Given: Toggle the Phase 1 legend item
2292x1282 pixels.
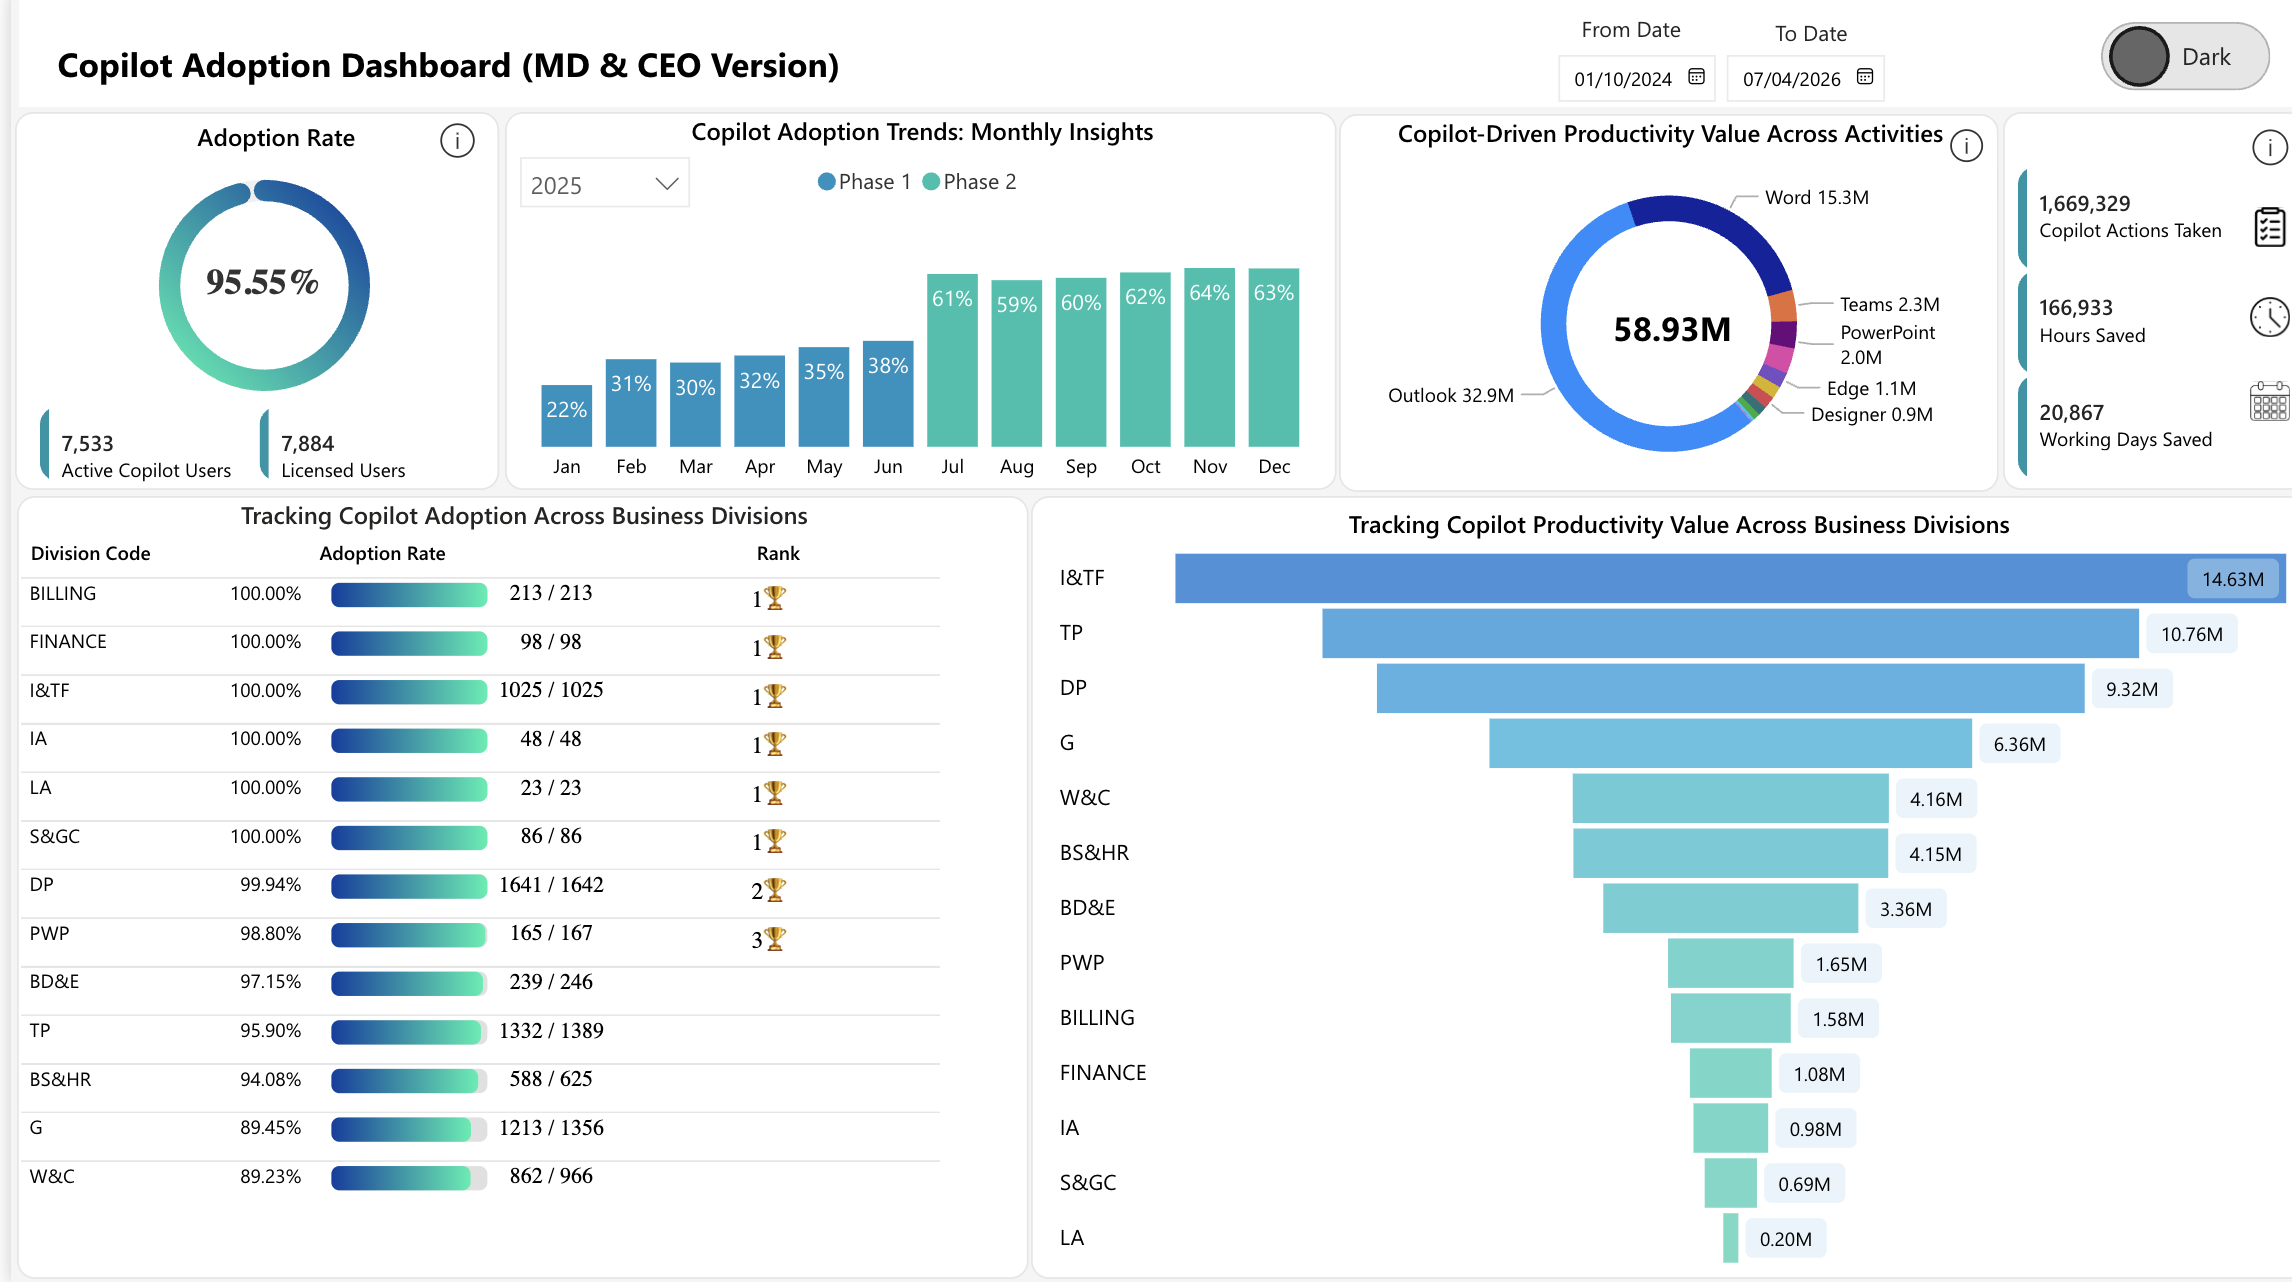Looking at the screenshot, I should pos(864,182).
